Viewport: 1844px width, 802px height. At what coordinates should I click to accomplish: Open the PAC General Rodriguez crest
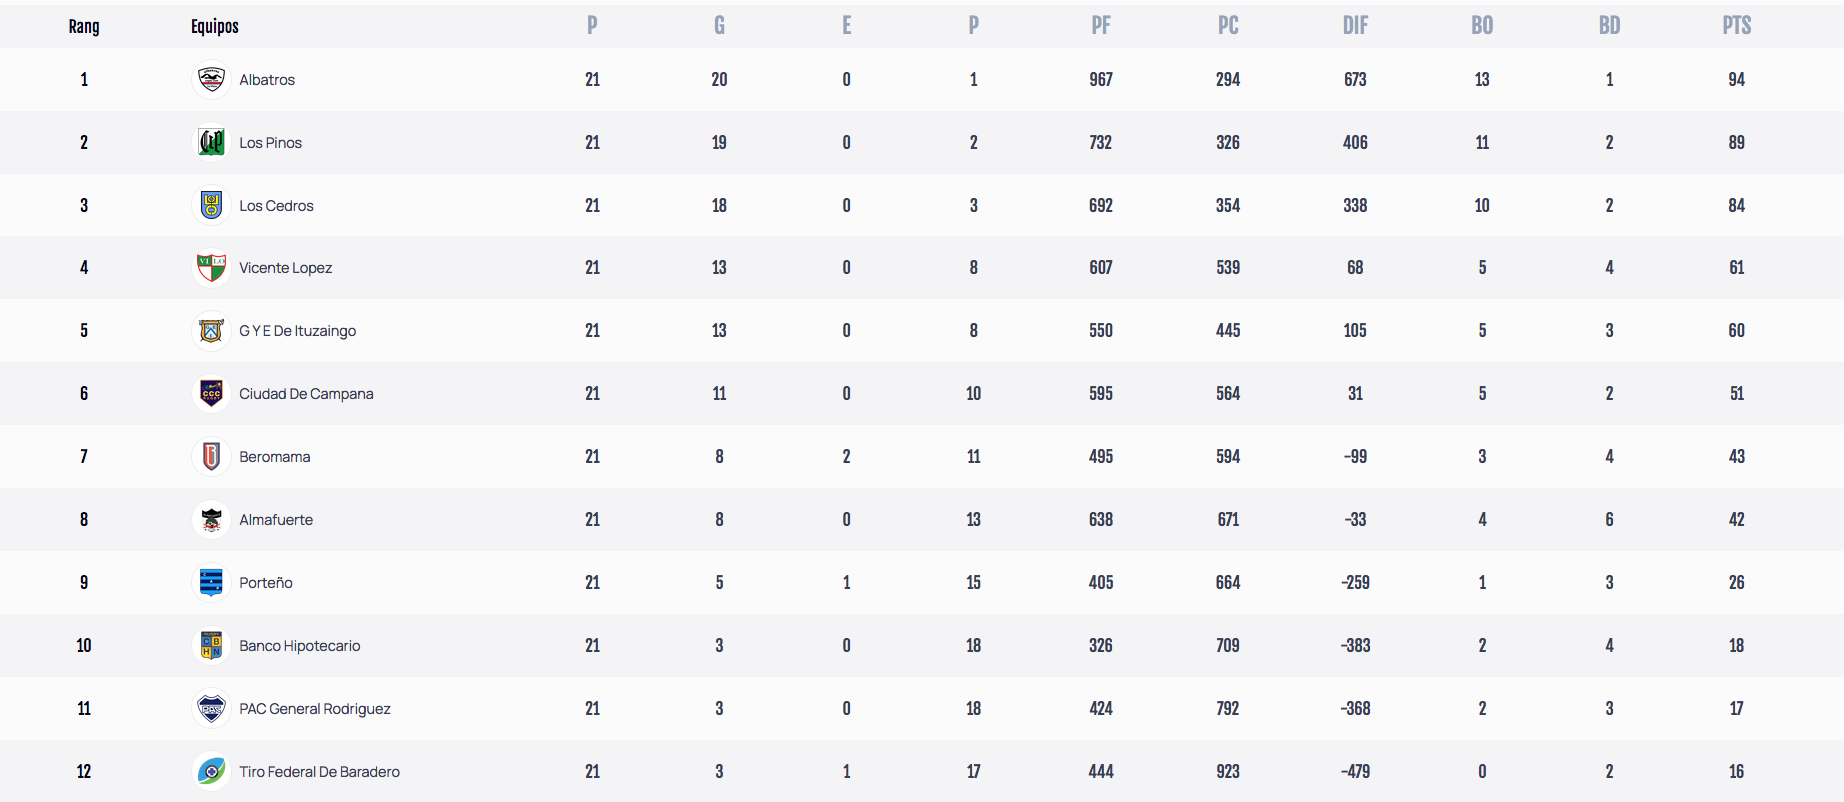pos(211,708)
